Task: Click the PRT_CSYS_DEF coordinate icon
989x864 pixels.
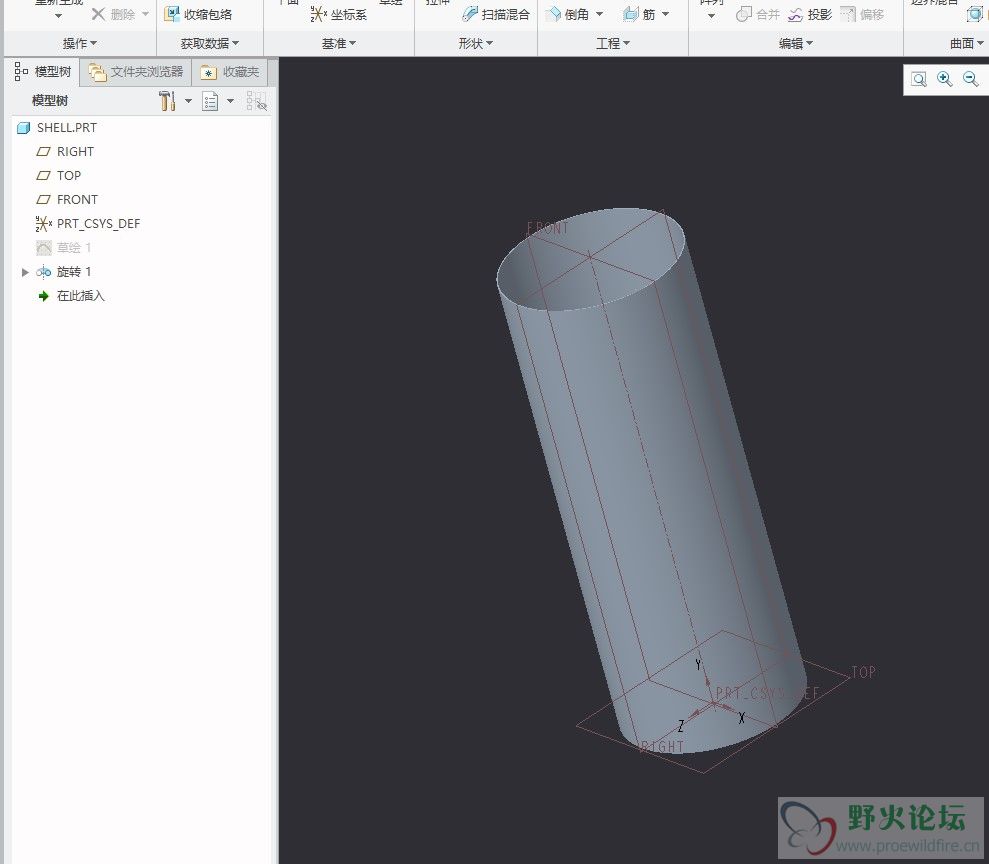Action: coord(44,224)
